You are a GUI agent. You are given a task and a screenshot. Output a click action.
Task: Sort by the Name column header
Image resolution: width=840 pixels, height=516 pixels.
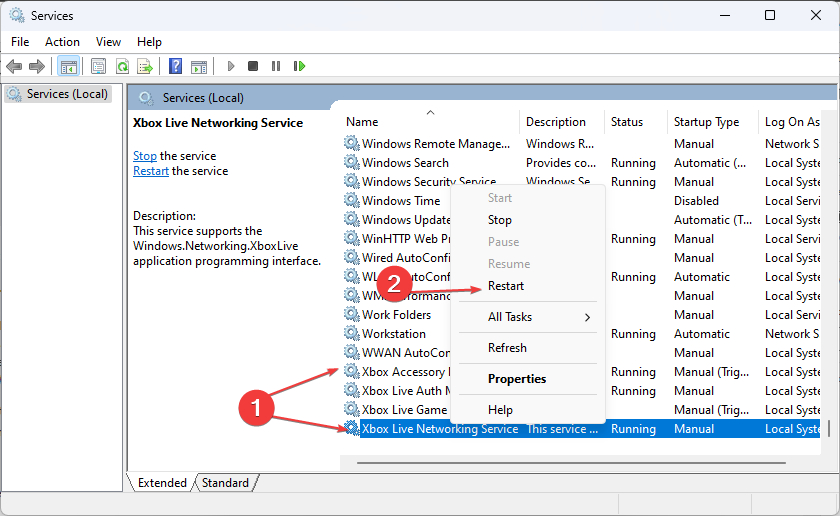(362, 122)
